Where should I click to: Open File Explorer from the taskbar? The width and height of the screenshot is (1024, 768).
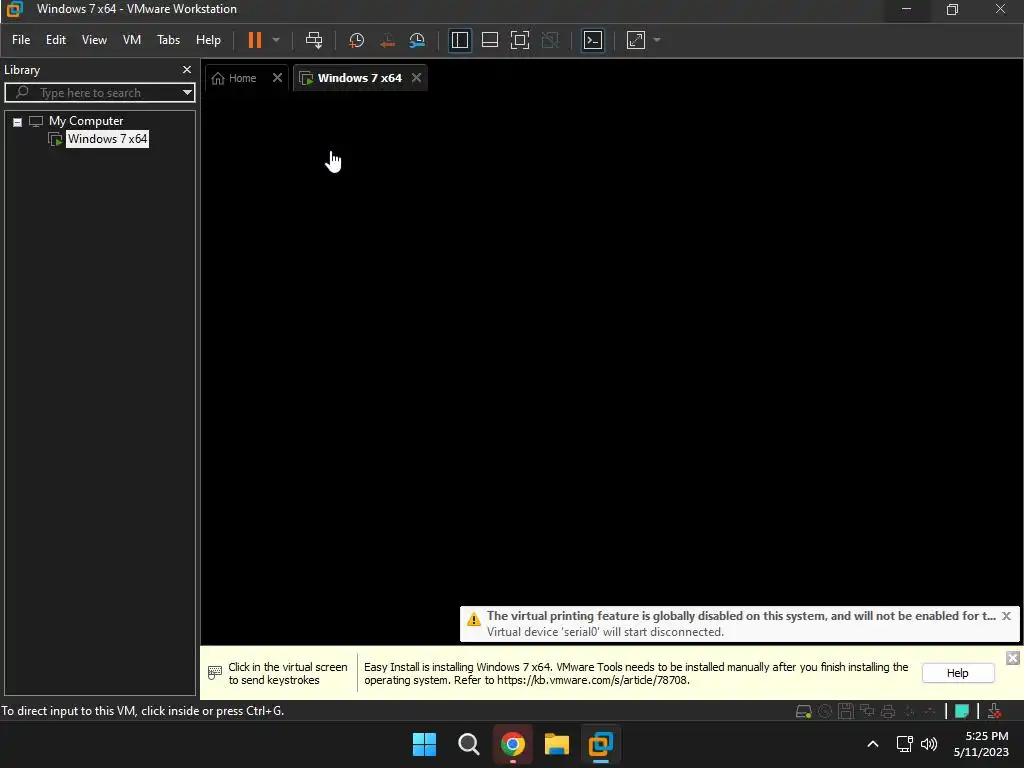(557, 744)
